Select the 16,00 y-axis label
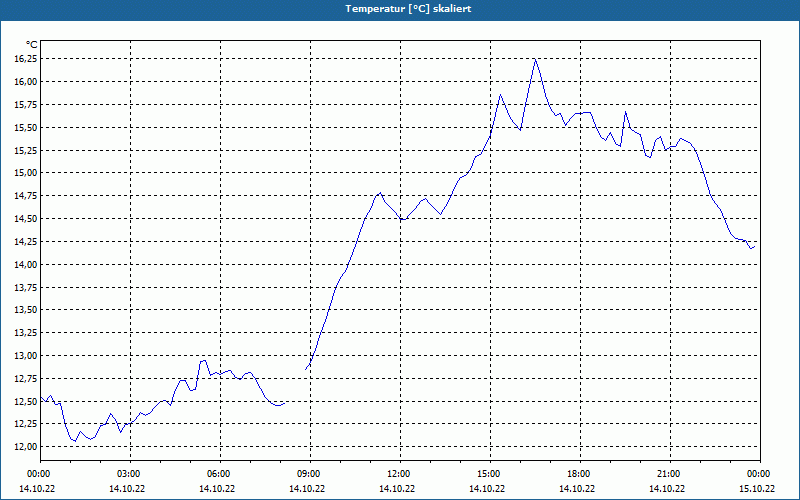 (26, 82)
